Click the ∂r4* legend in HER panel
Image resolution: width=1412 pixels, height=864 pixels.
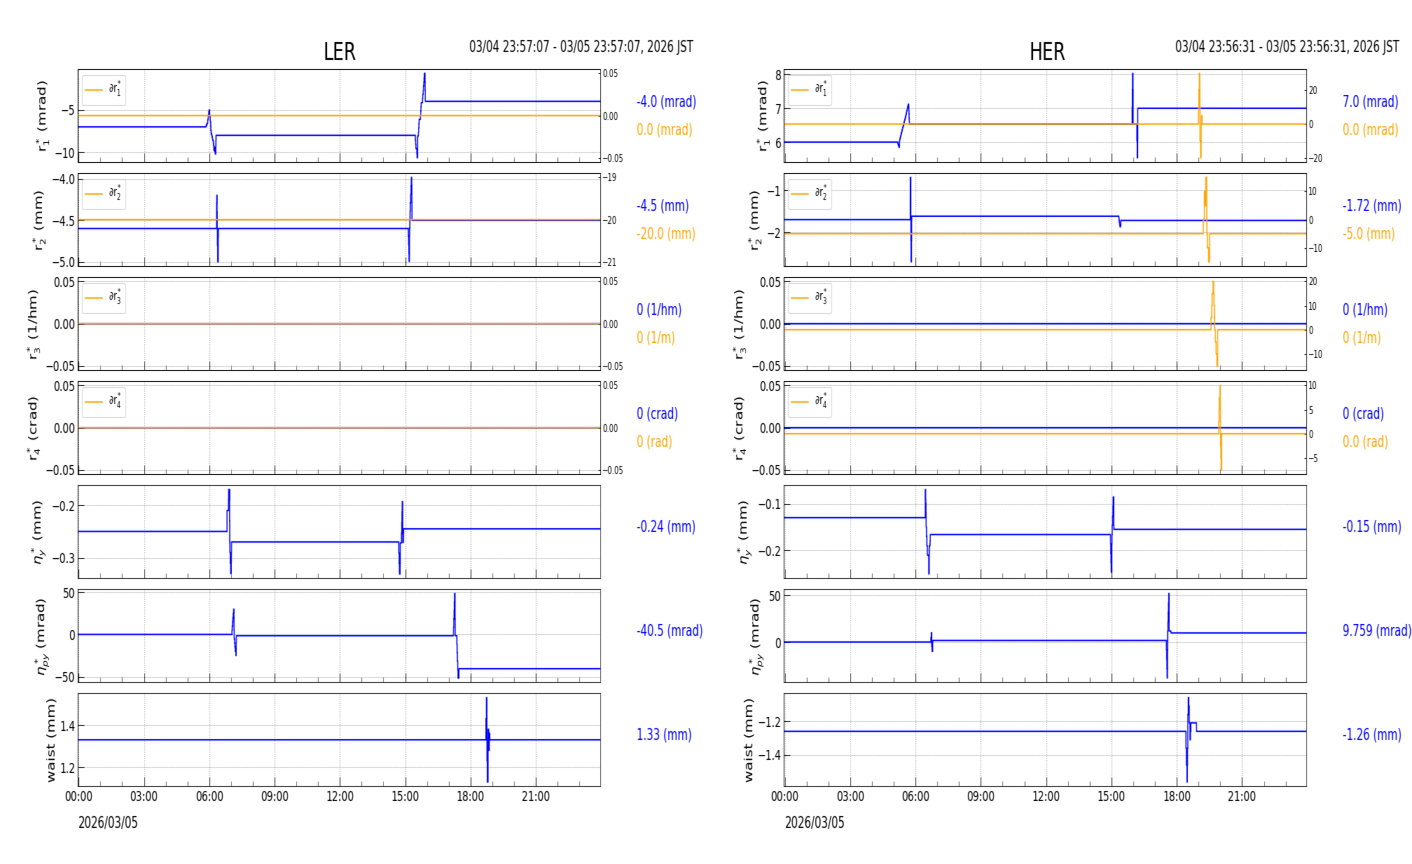tap(810, 402)
